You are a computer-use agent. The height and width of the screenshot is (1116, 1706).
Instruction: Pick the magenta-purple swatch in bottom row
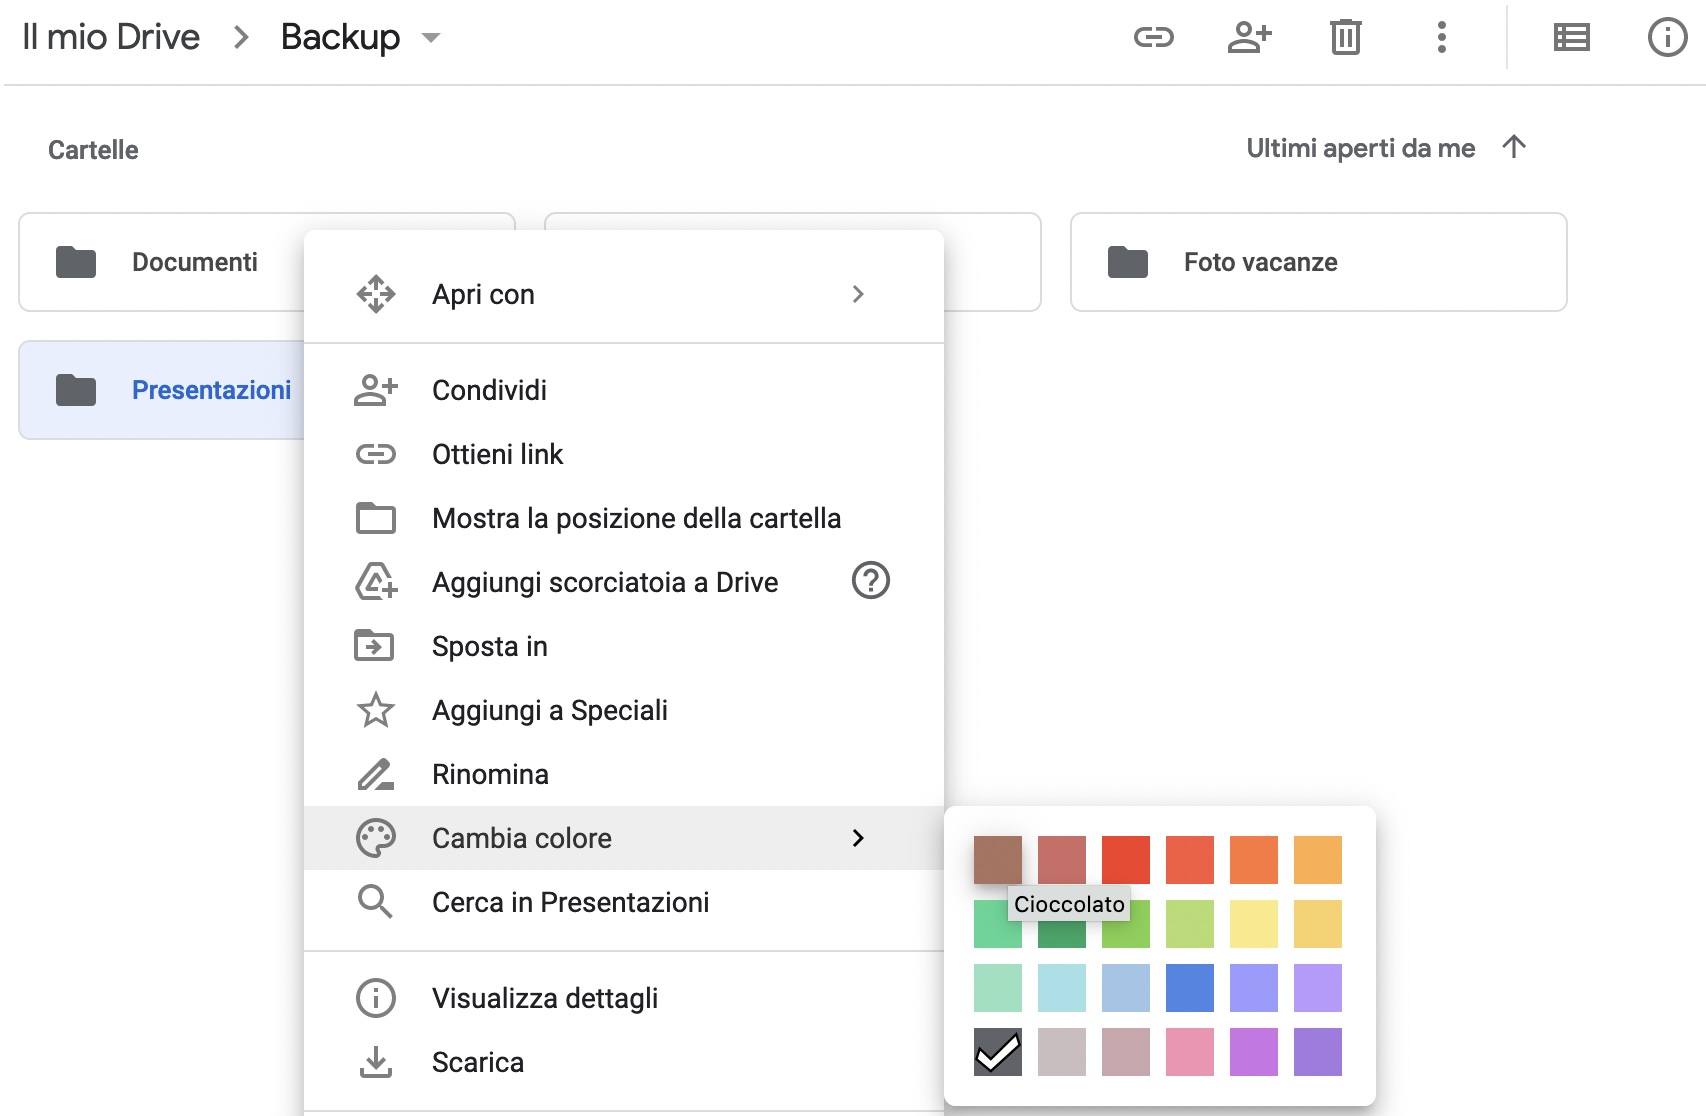click(1254, 1052)
